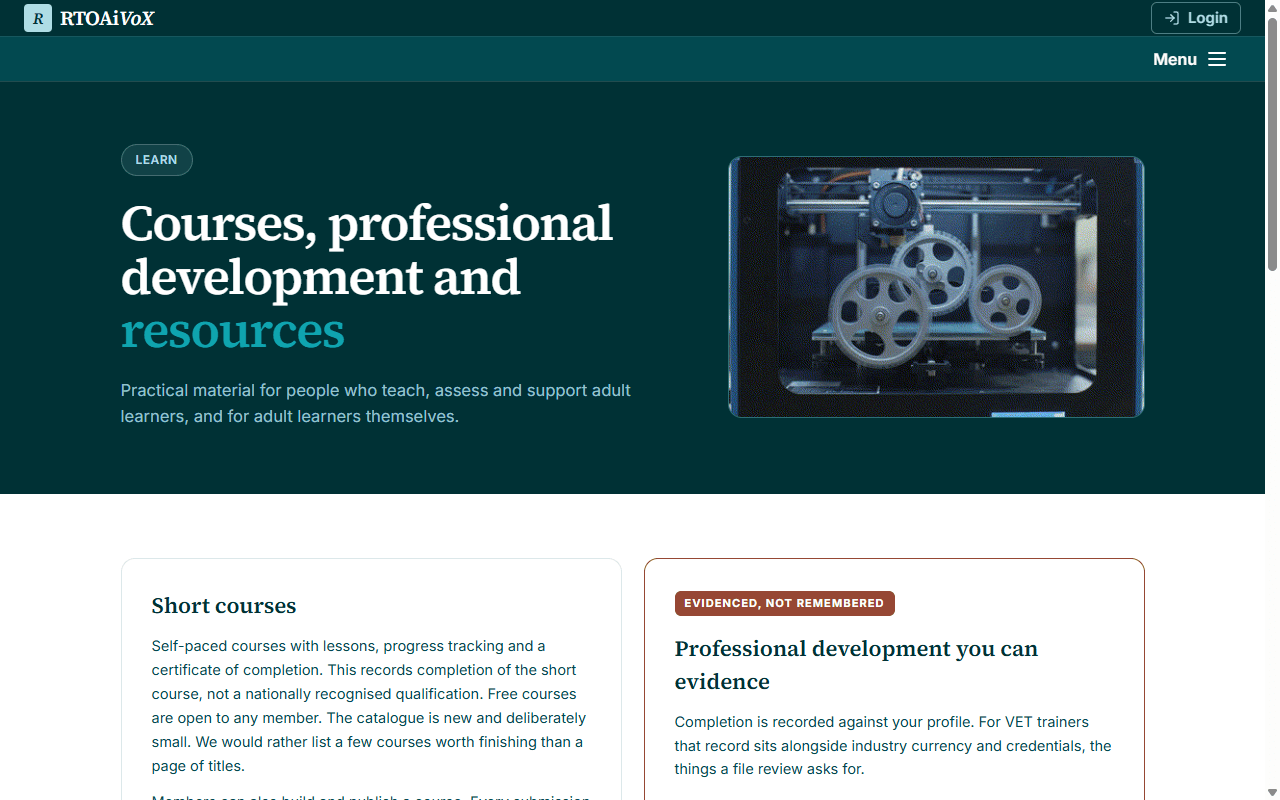Click the Menu label in navigation bar
The height and width of the screenshot is (800, 1280).
click(x=1175, y=59)
